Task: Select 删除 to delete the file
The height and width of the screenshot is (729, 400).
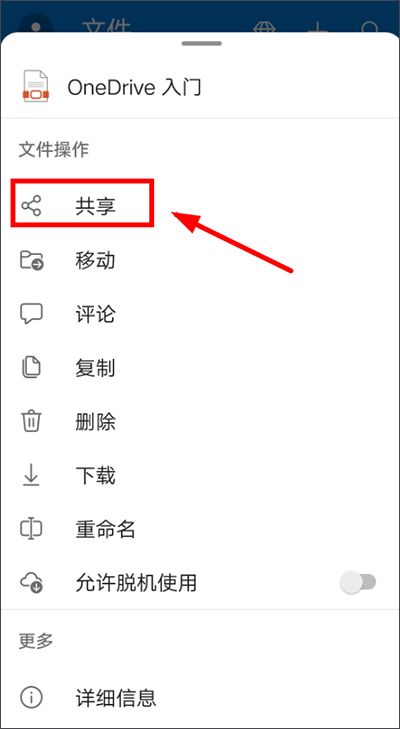Action: click(x=200, y=422)
